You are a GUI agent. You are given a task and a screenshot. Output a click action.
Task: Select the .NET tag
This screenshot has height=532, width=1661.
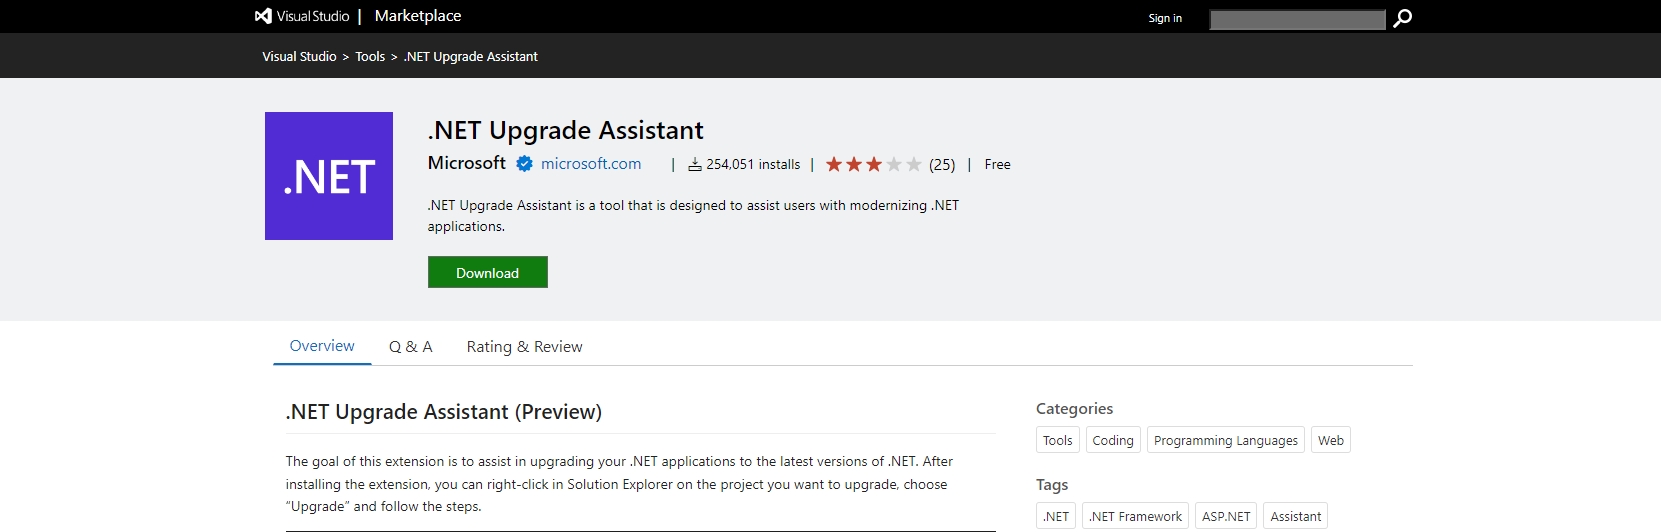click(1056, 516)
